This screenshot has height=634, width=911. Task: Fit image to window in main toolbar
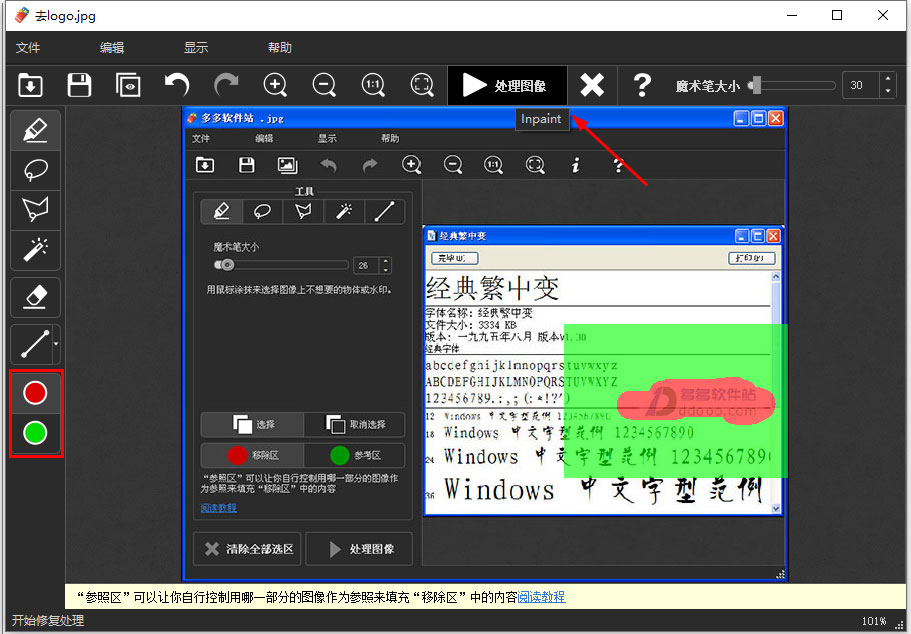pyautogui.click(x=422, y=85)
